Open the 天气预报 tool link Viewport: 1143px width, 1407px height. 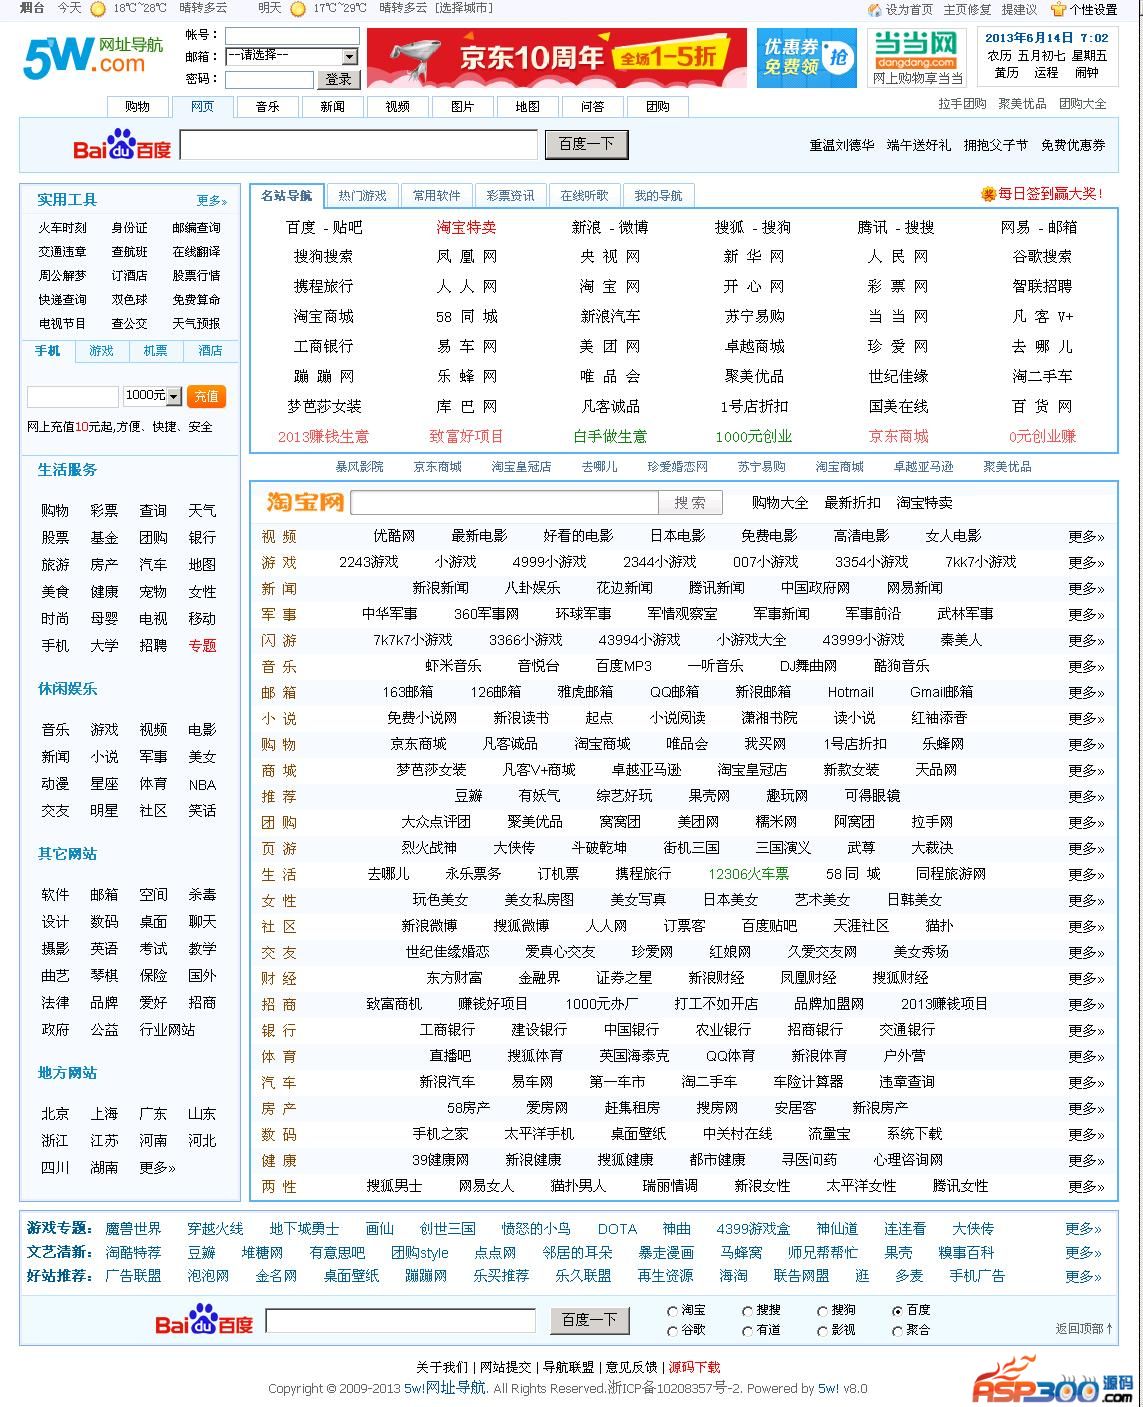(196, 324)
